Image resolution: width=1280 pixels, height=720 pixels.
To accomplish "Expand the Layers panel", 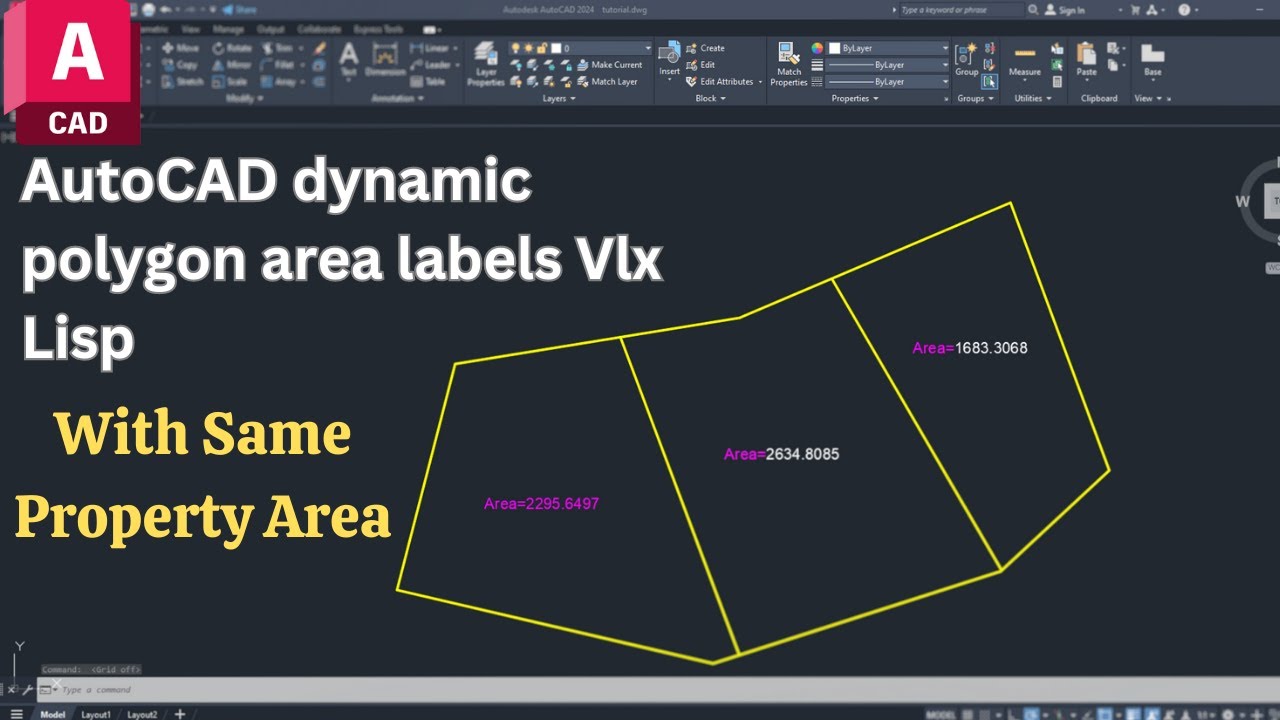I will click(558, 98).
